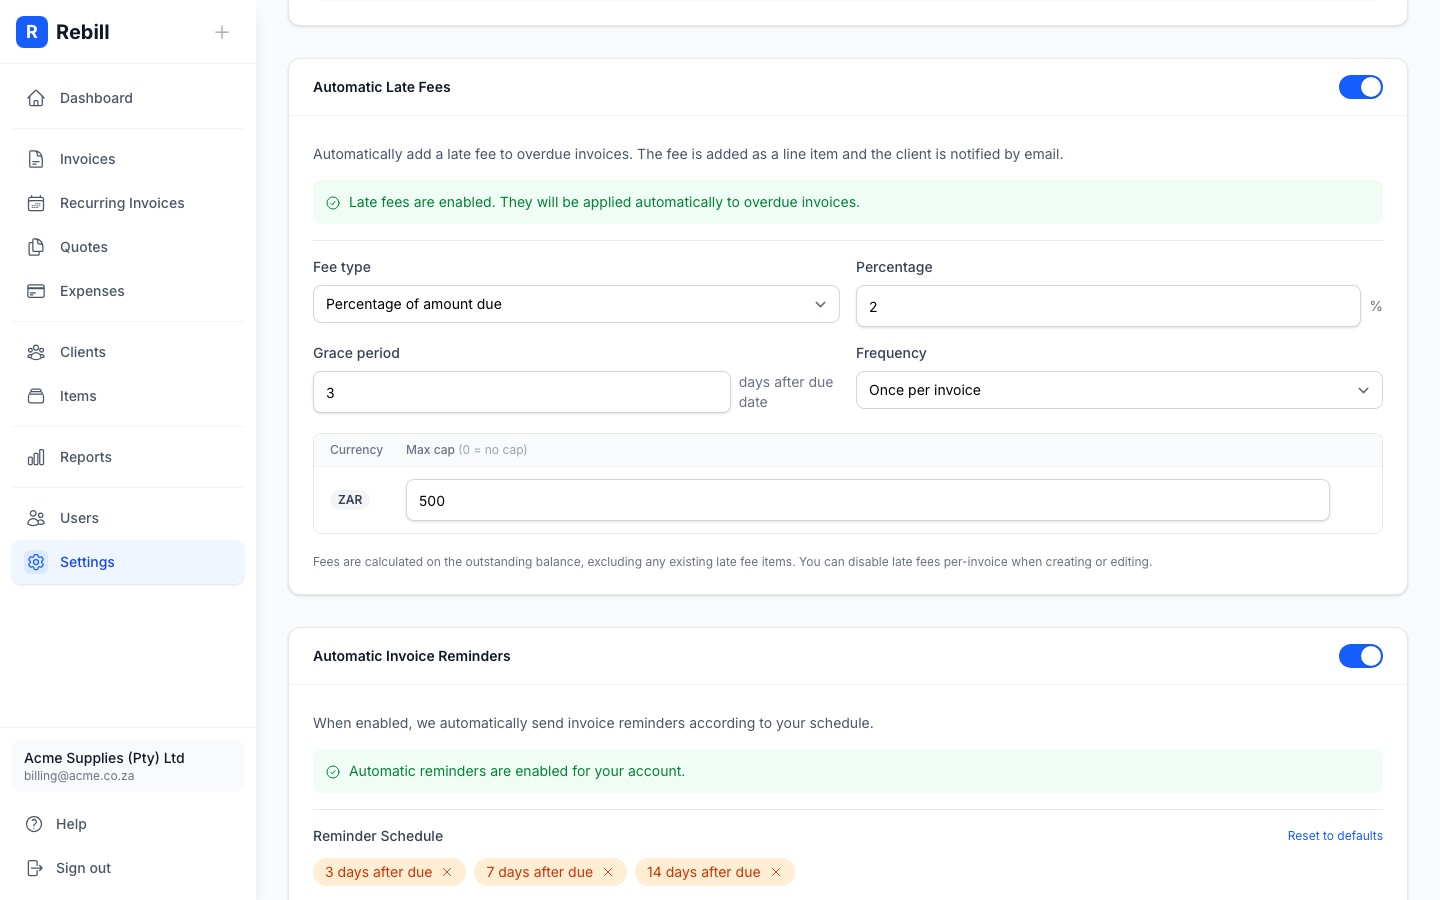This screenshot has height=900, width=1440.
Task: Click the plus icon to create new
Action: coord(222,32)
